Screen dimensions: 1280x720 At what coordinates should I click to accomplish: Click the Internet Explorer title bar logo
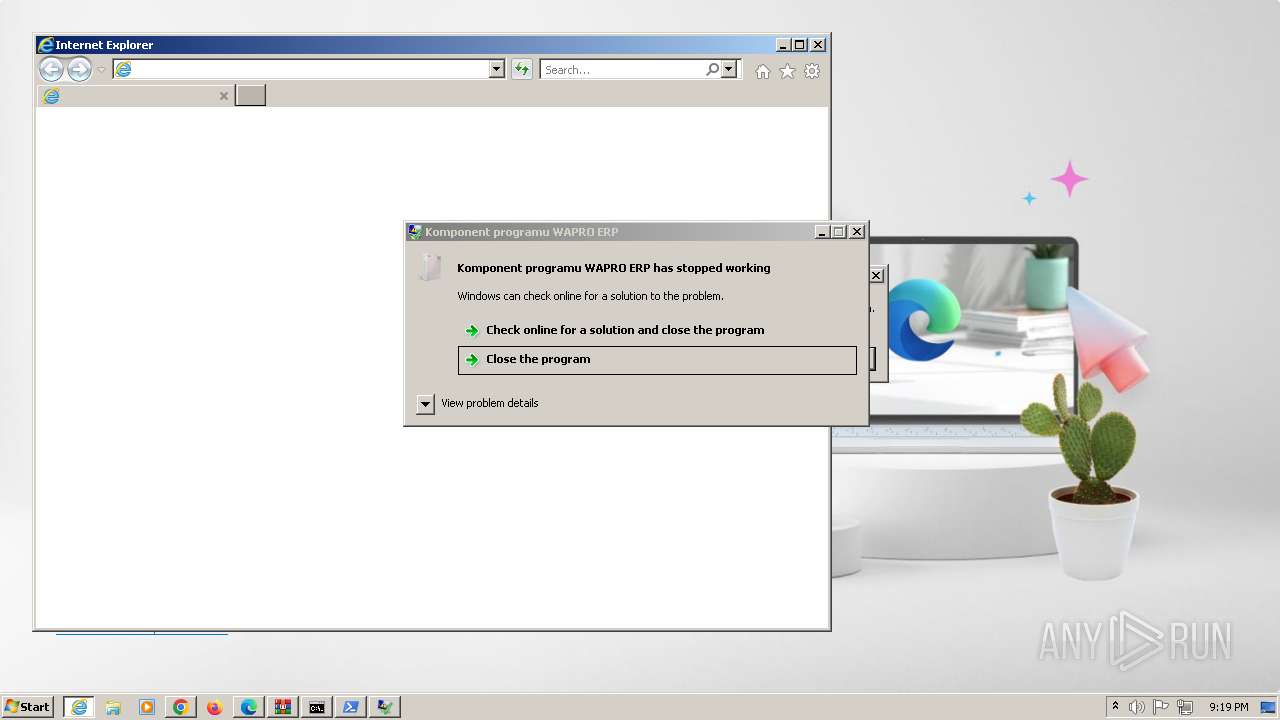click(45, 45)
